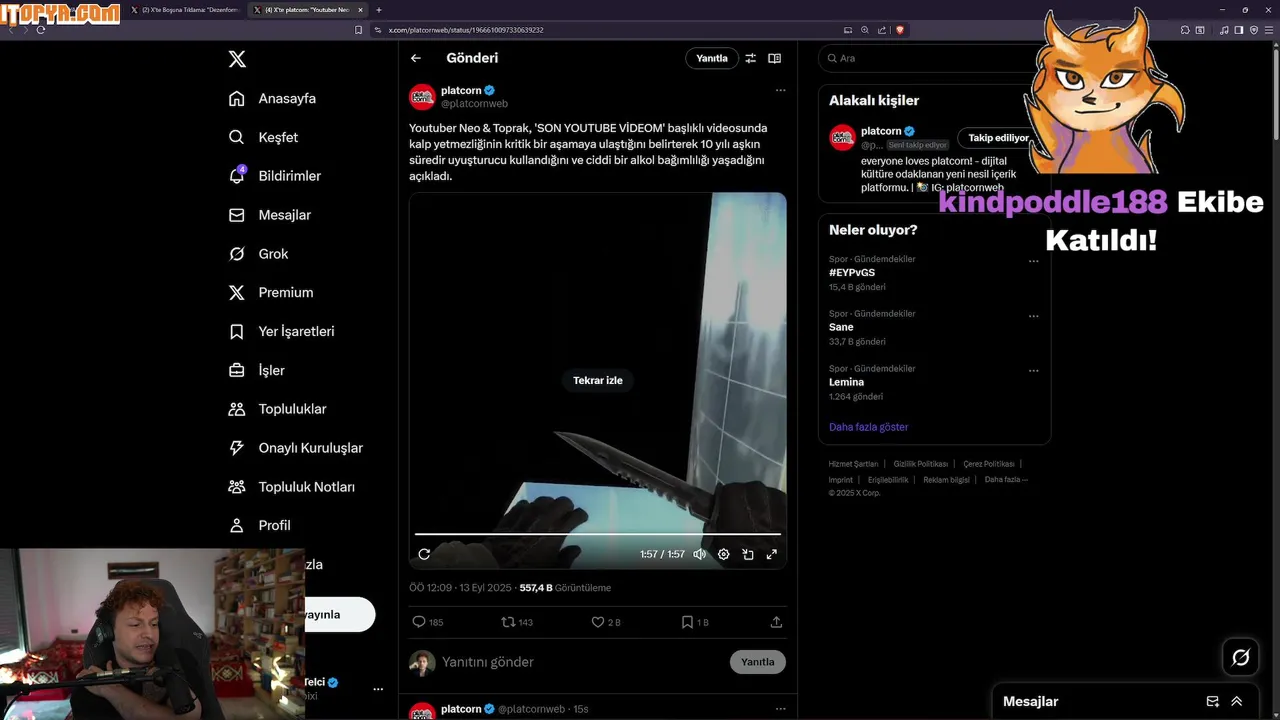The width and height of the screenshot is (1280, 720).
Task: Open Lemina trending topic
Action: pyautogui.click(x=846, y=382)
